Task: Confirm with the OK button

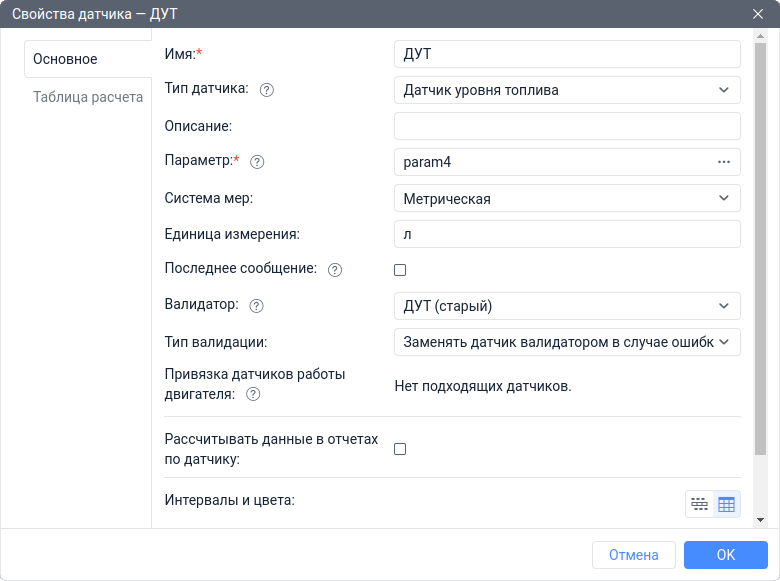Action: [x=726, y=555]
